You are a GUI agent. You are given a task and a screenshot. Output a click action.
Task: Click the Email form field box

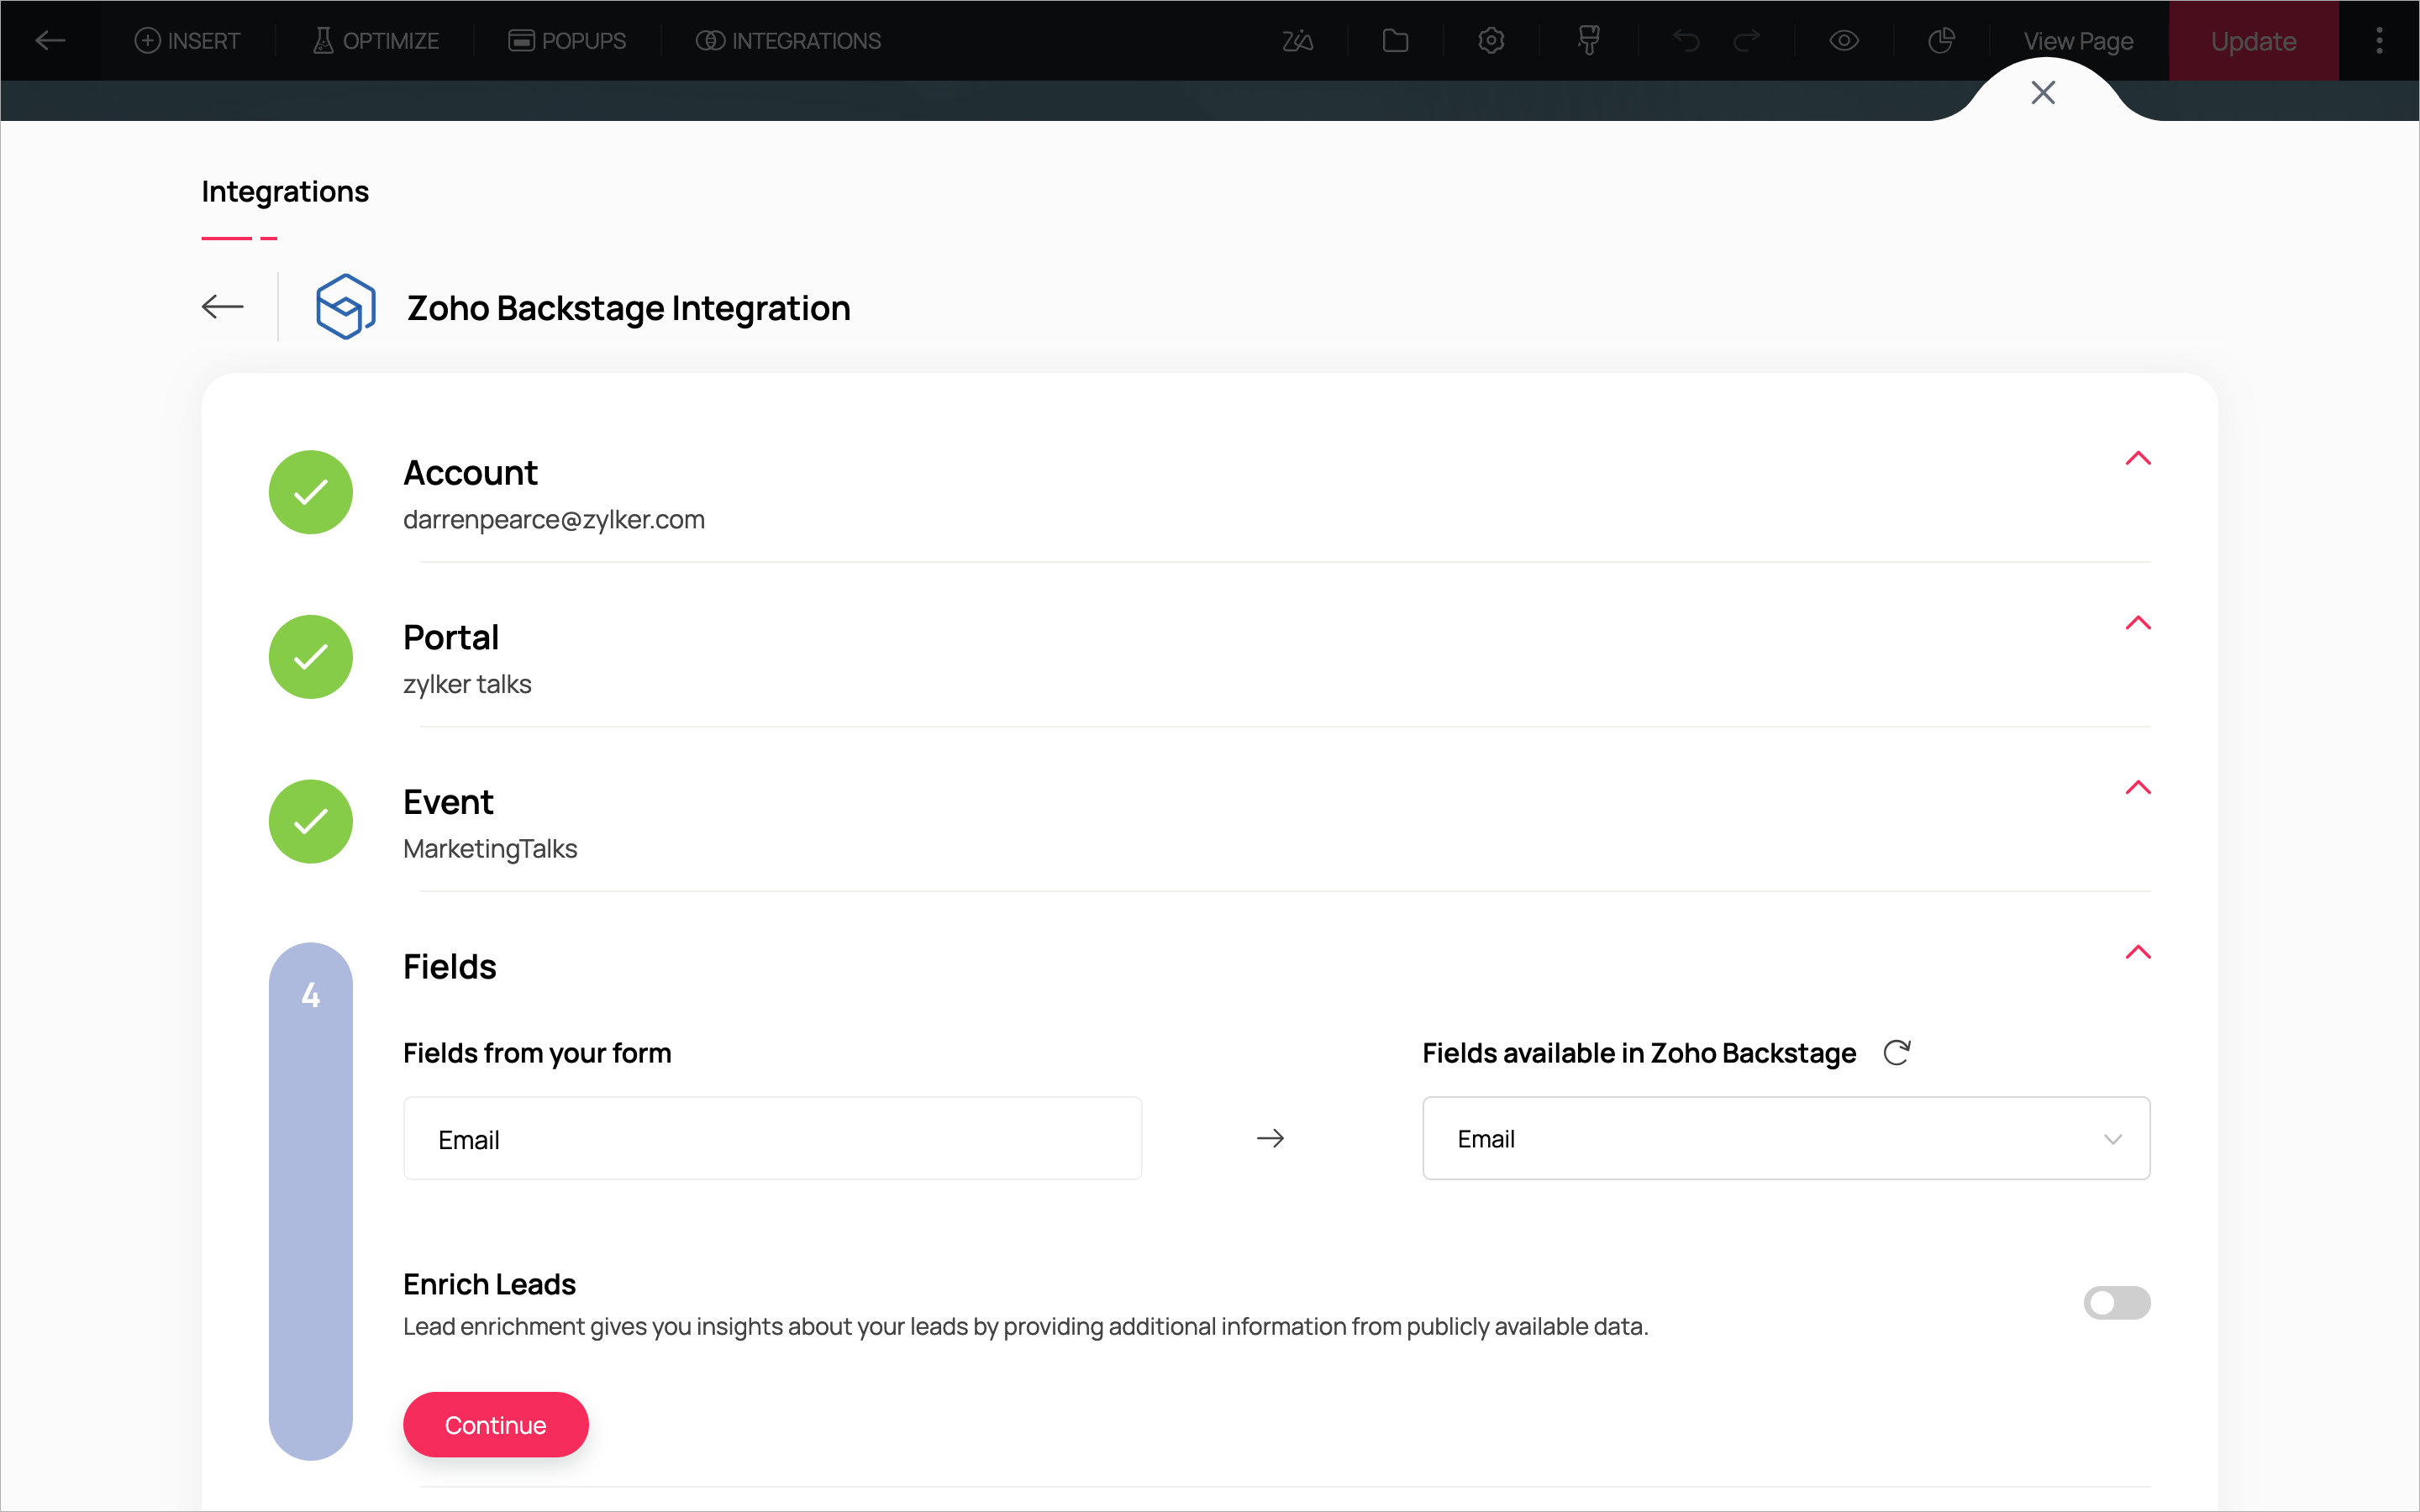(772, 1139)
